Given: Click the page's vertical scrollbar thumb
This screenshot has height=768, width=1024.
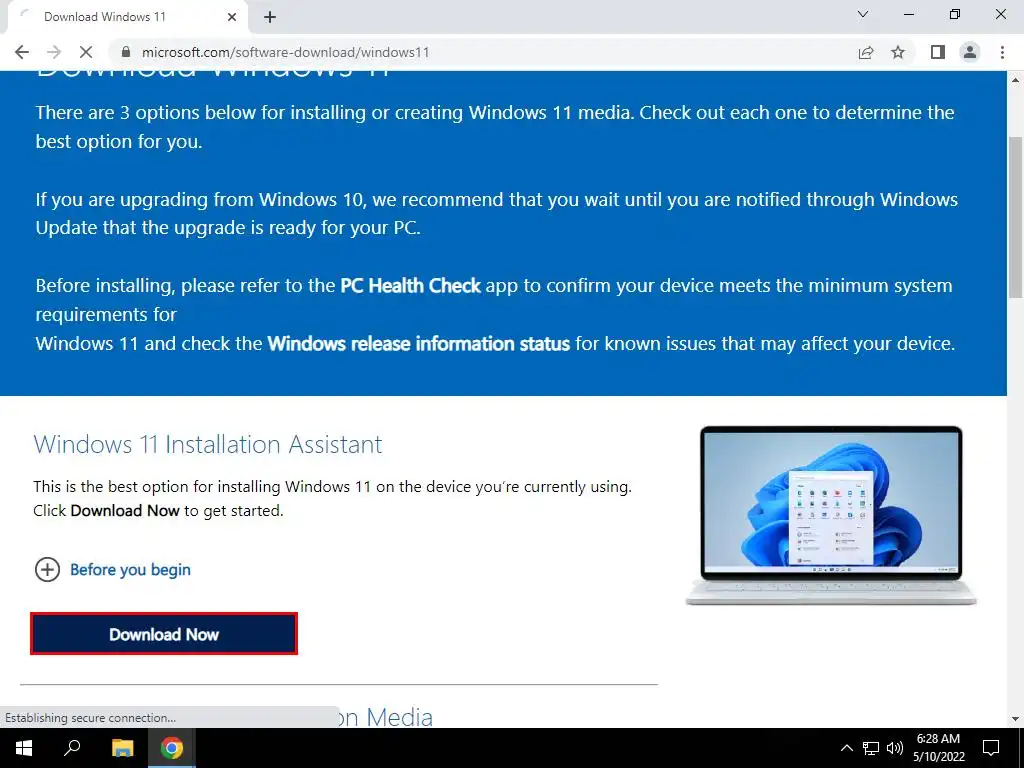Looking at the screenshot, I should pyautogui.click(x=1016, y=217).
